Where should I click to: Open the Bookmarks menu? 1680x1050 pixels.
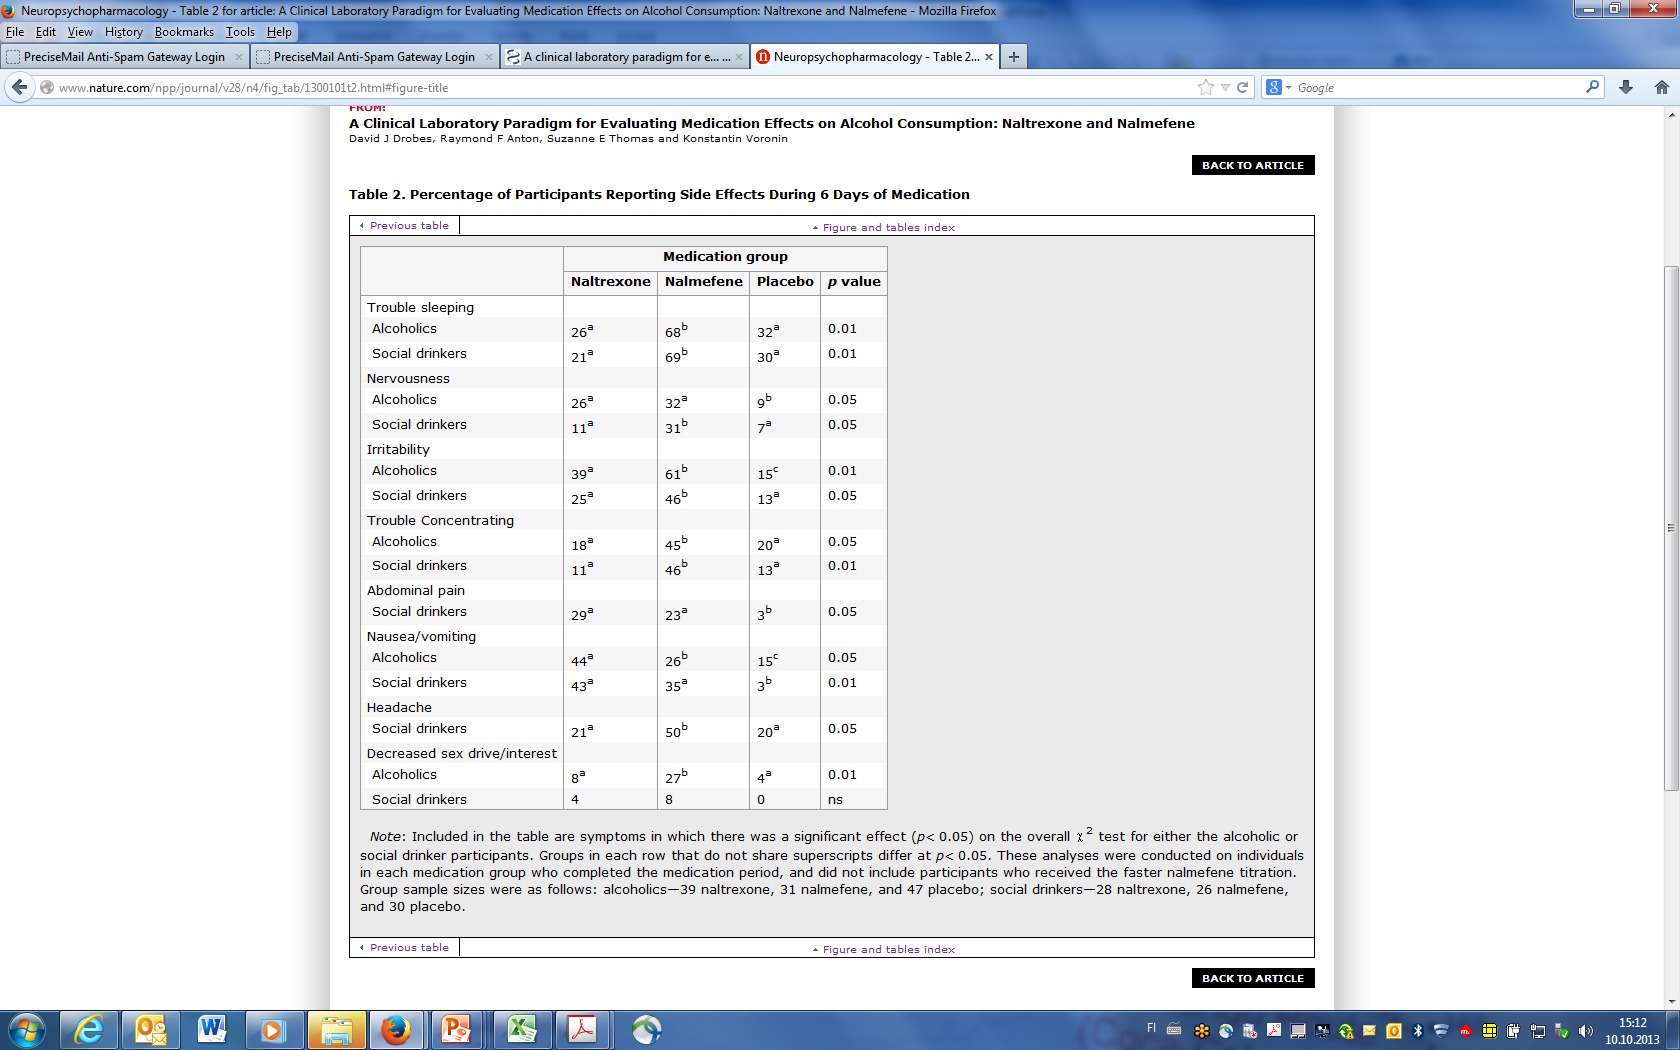coord(184,32)
